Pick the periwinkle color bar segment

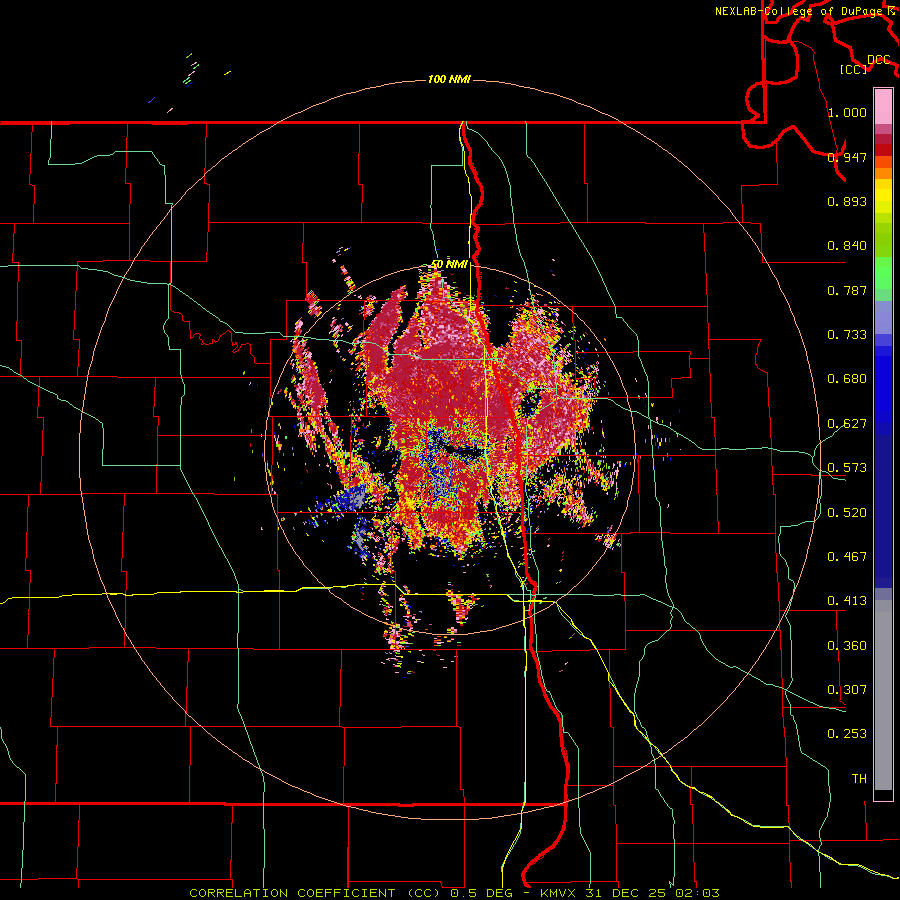(883, 317)
